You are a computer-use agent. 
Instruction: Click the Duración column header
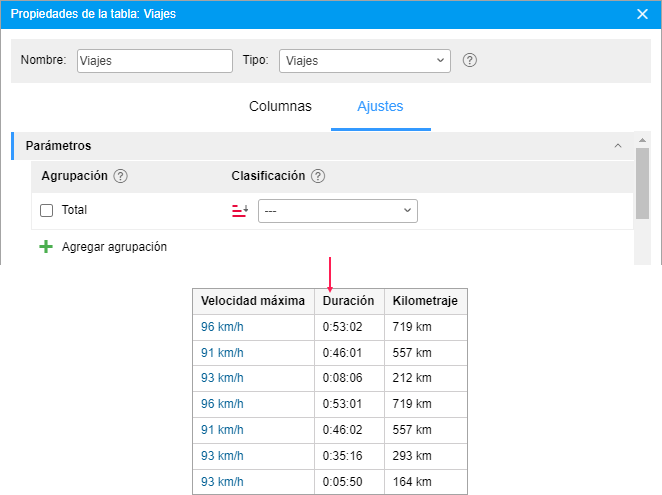click(348, 301)
